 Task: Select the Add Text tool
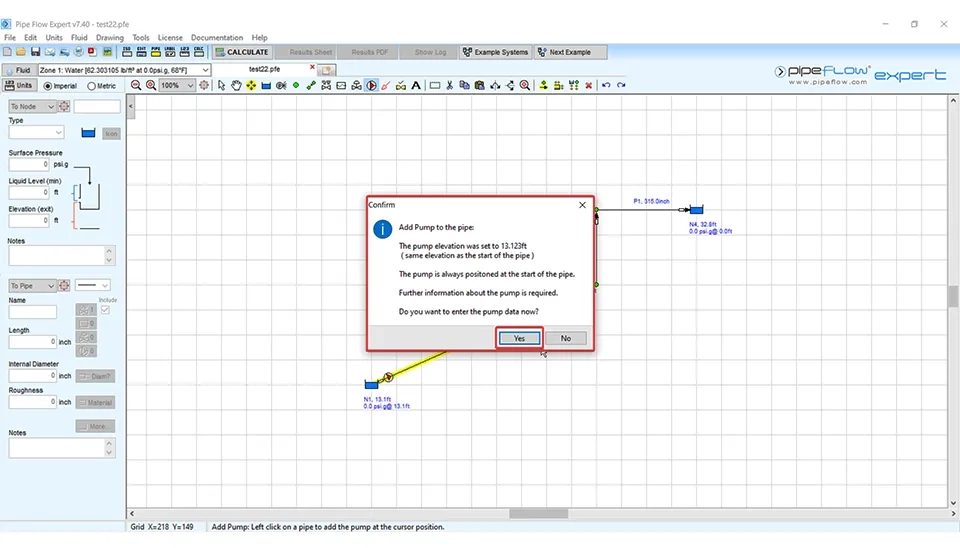[x=416, y=86]
